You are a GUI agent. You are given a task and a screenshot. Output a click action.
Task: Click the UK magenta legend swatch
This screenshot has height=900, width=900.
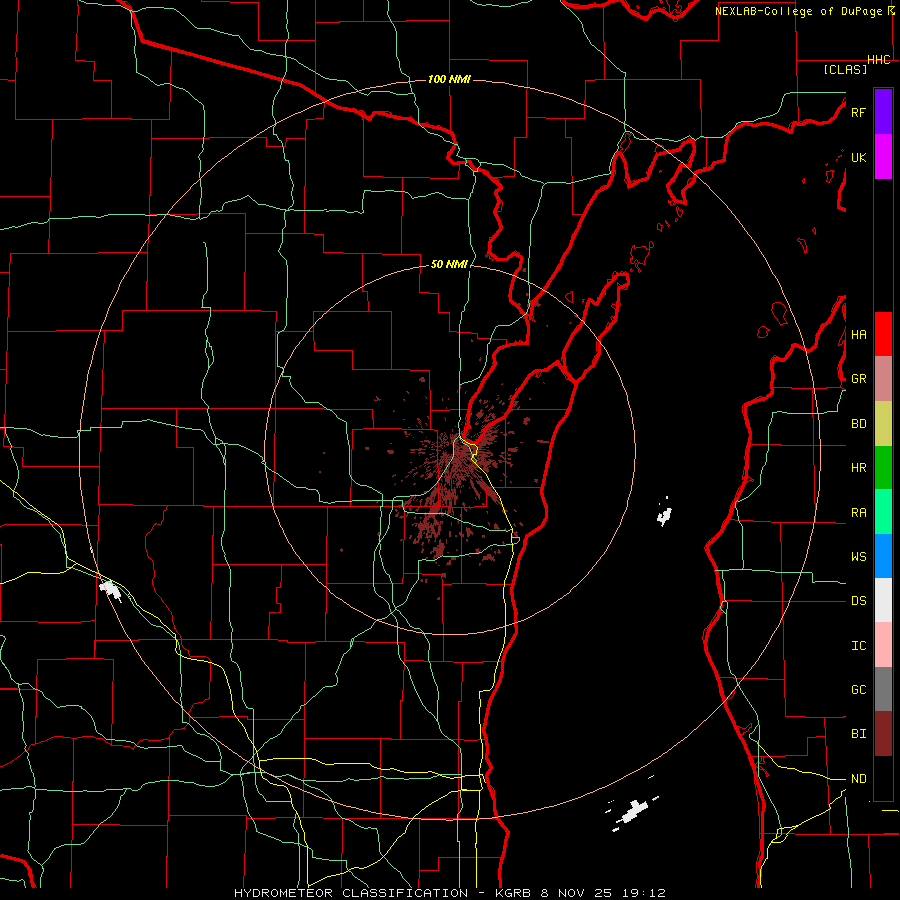pos(883,157)
